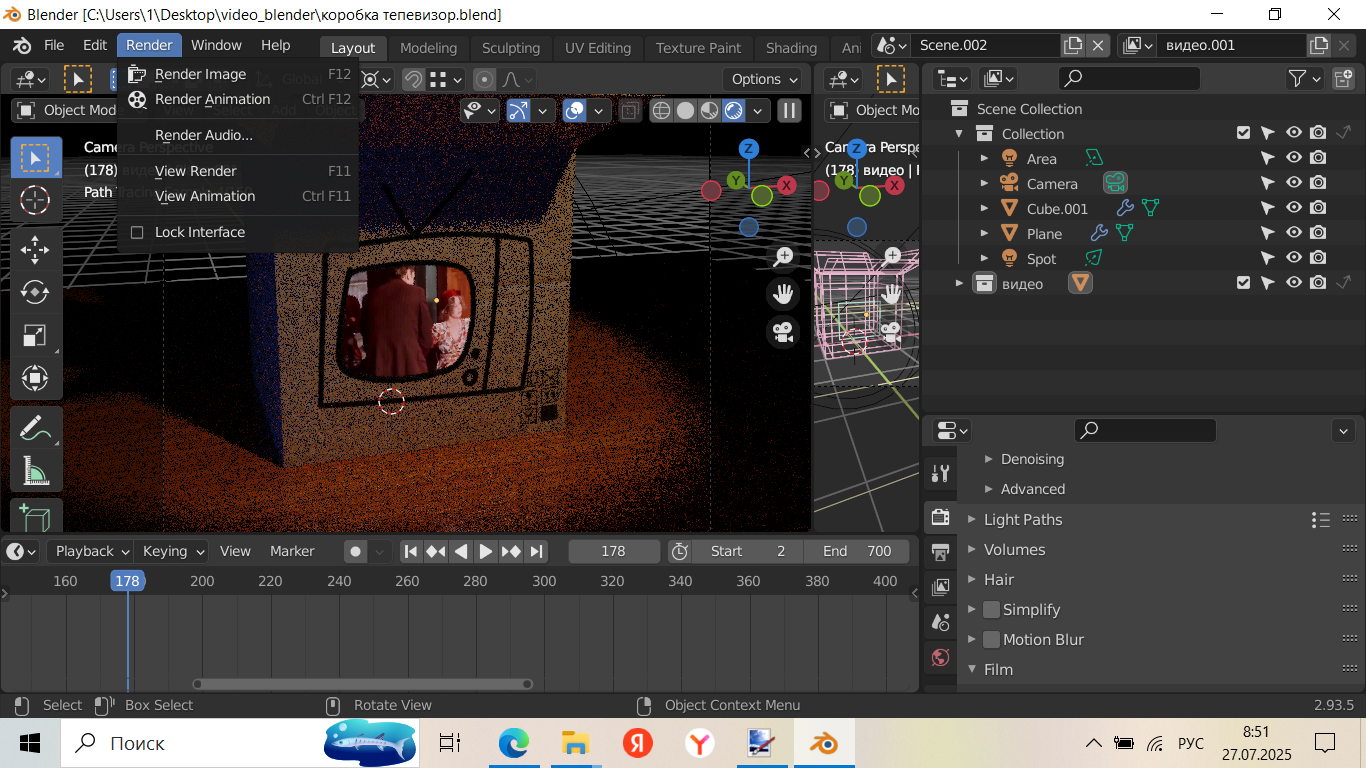The image size is (1366, 768).
Task: Select the Move tool in toolbar
Action: click(35, 249)
